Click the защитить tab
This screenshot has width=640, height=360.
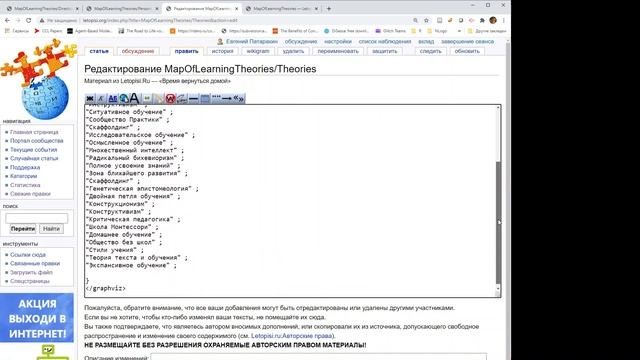click(385, 51)
